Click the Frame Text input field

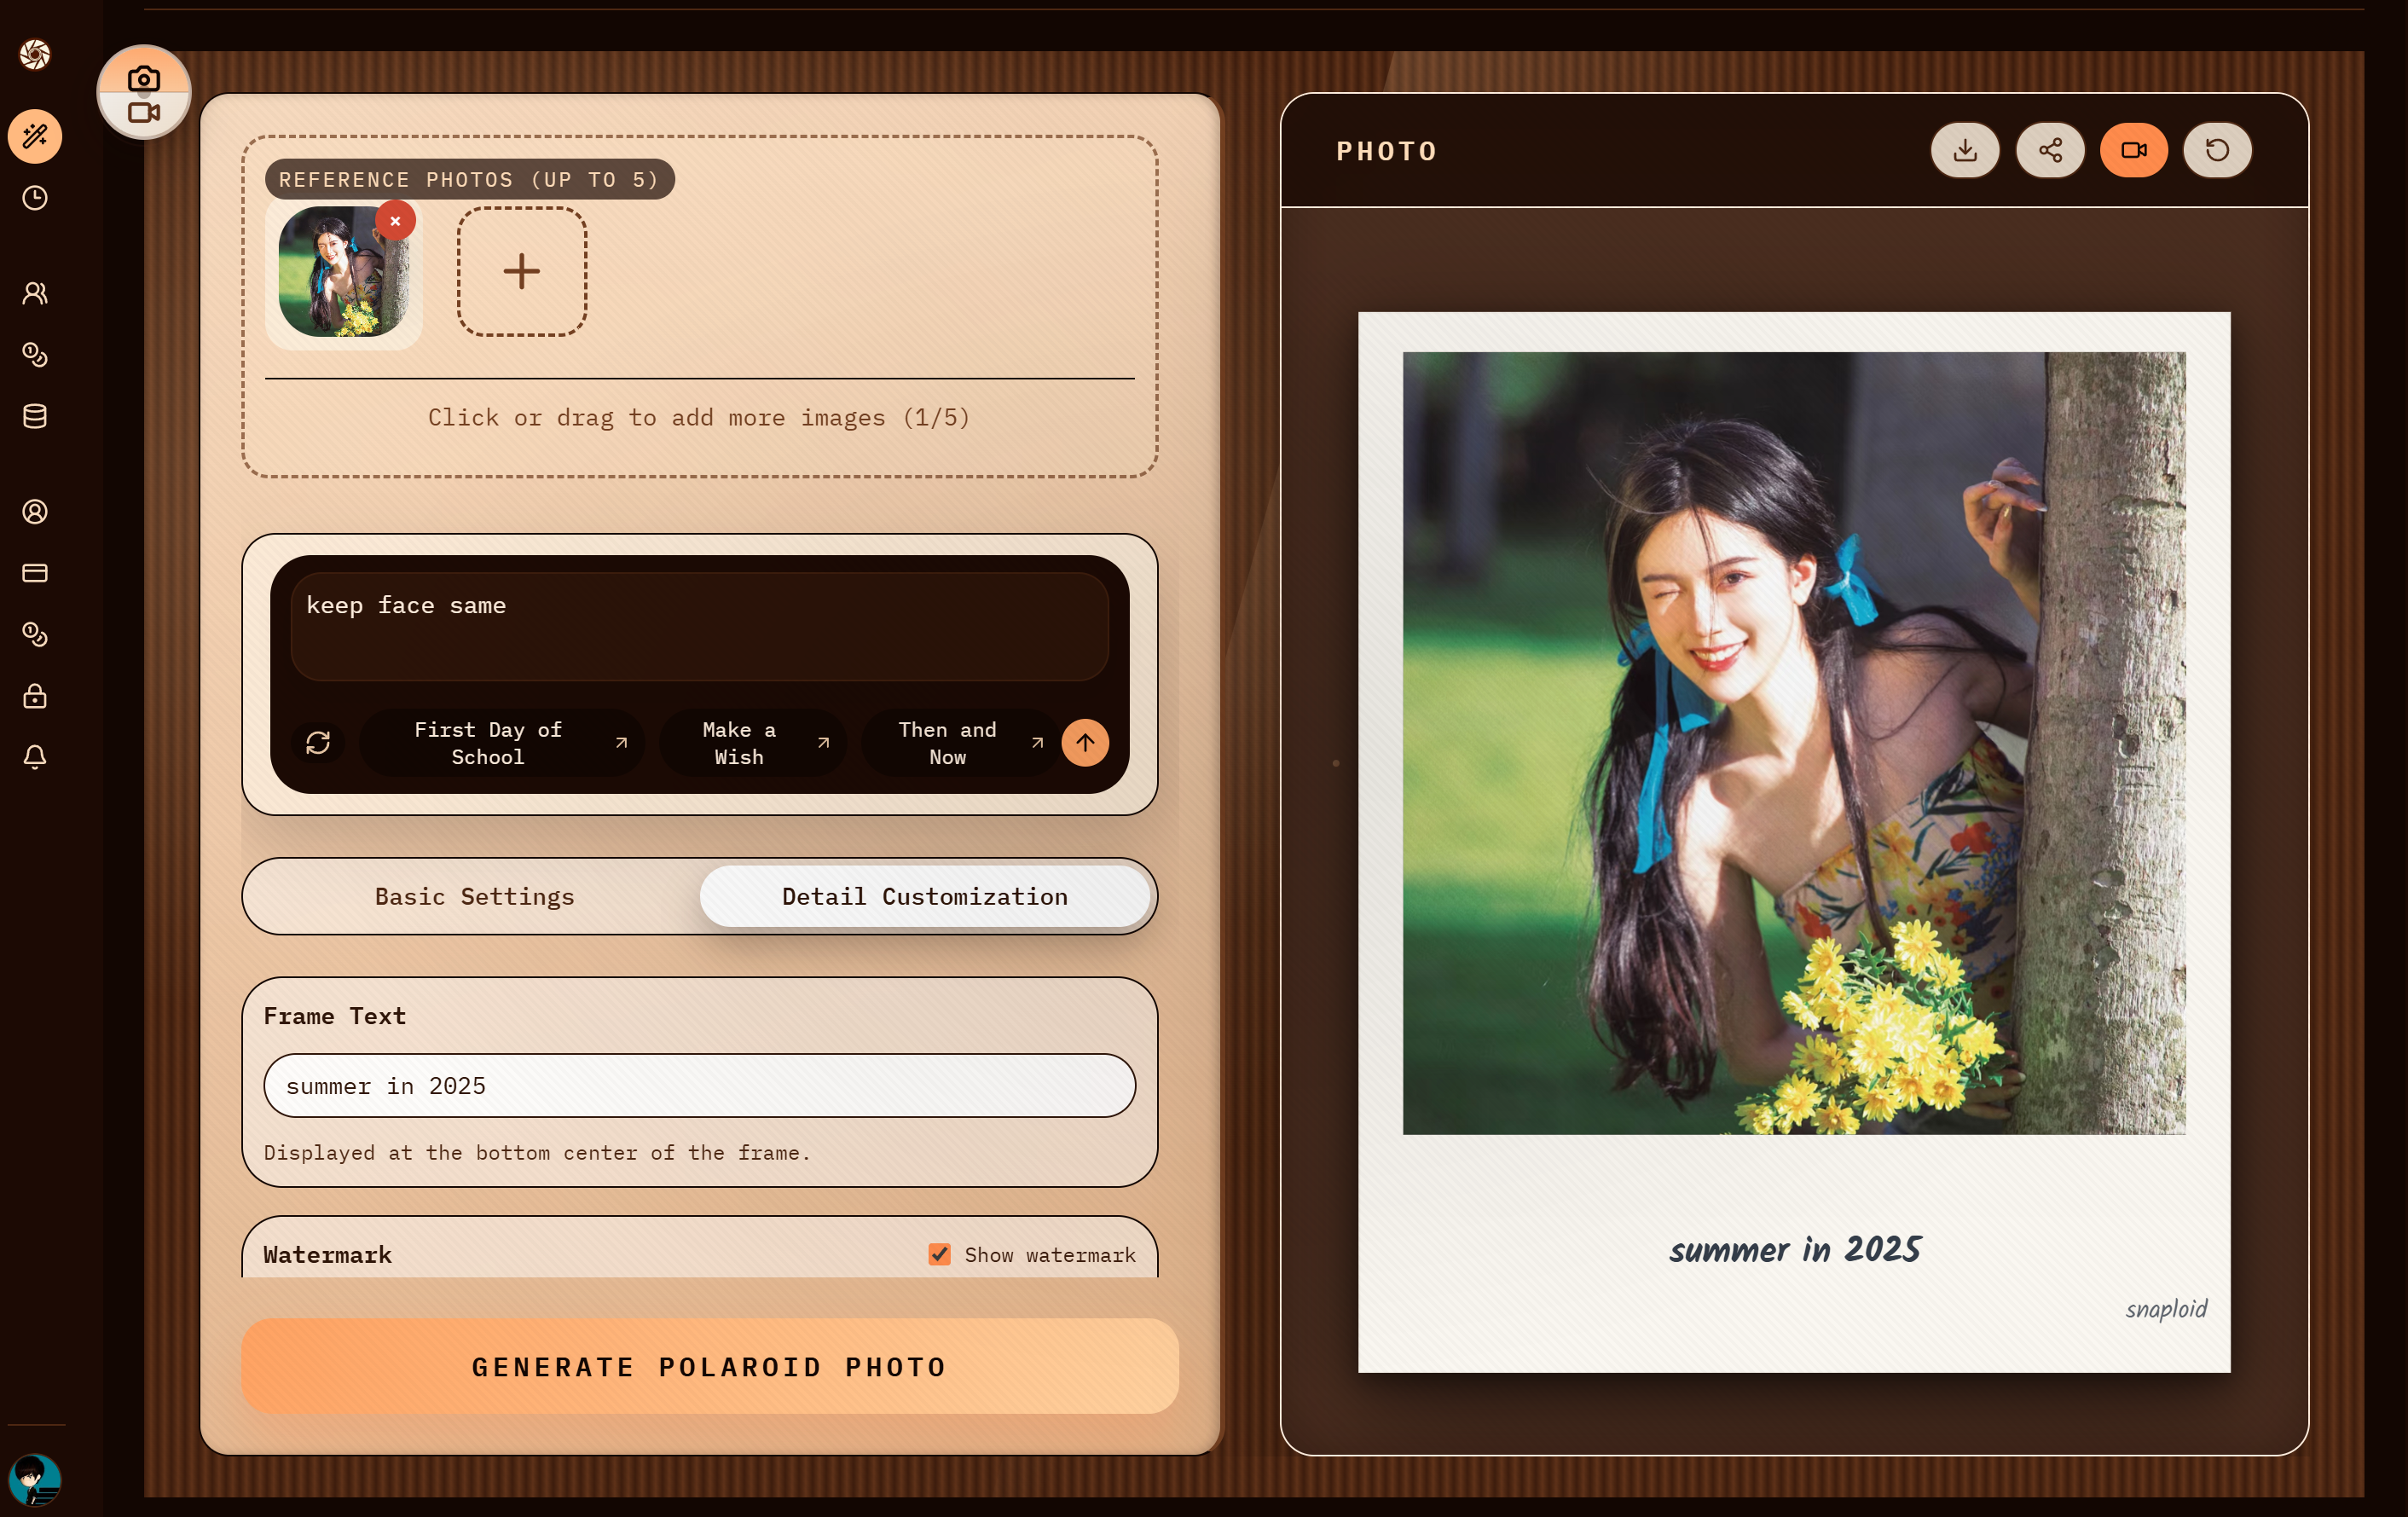coord(699,1085)
